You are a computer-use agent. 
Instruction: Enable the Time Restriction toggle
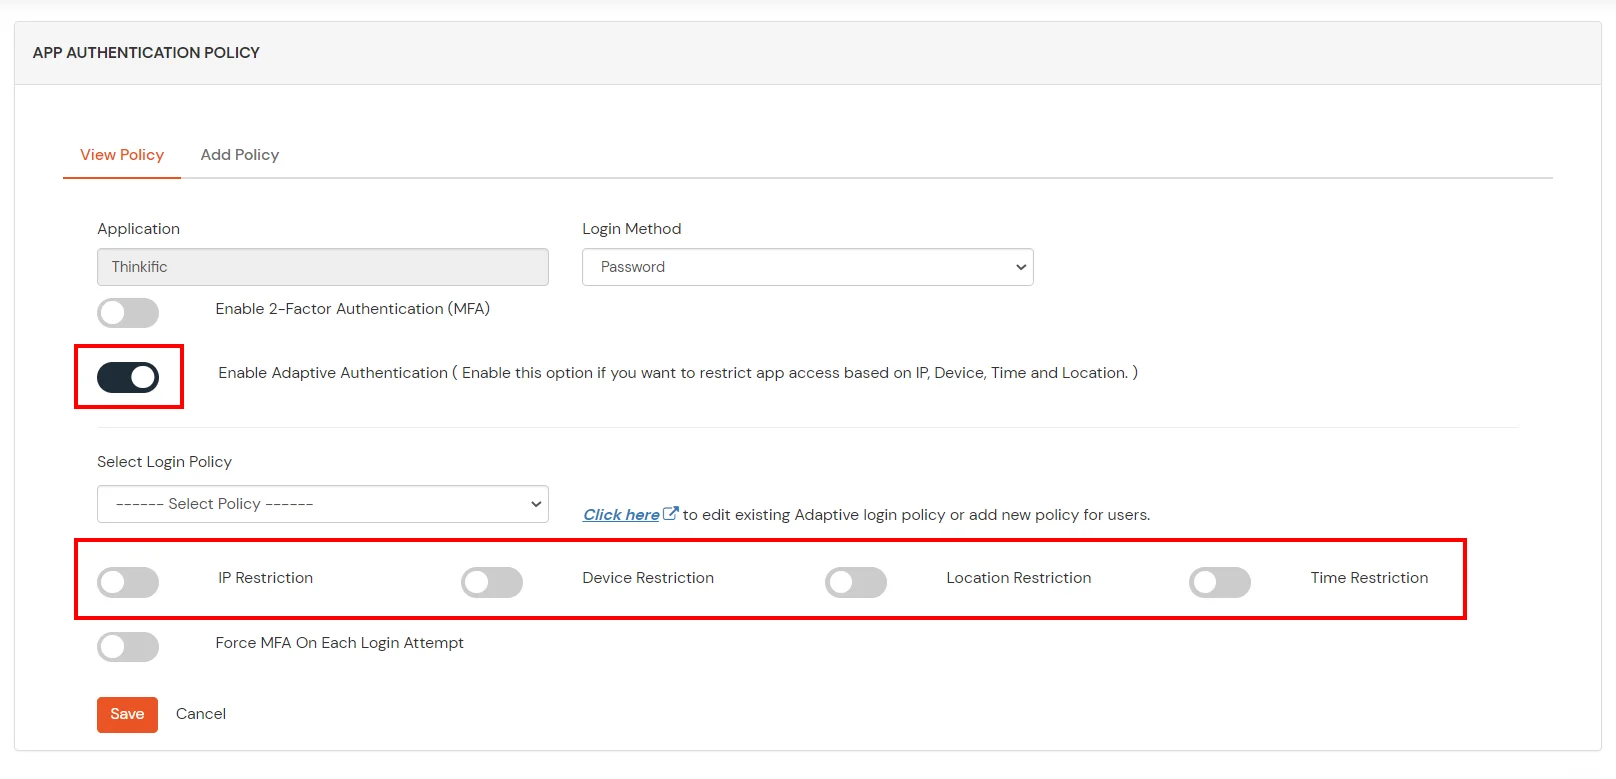1220,582
